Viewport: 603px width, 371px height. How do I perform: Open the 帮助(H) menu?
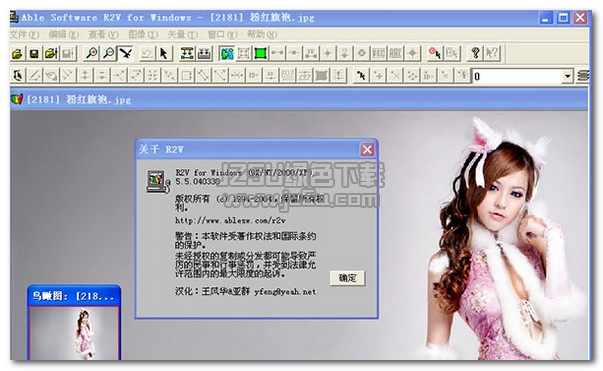coord(262,35)
